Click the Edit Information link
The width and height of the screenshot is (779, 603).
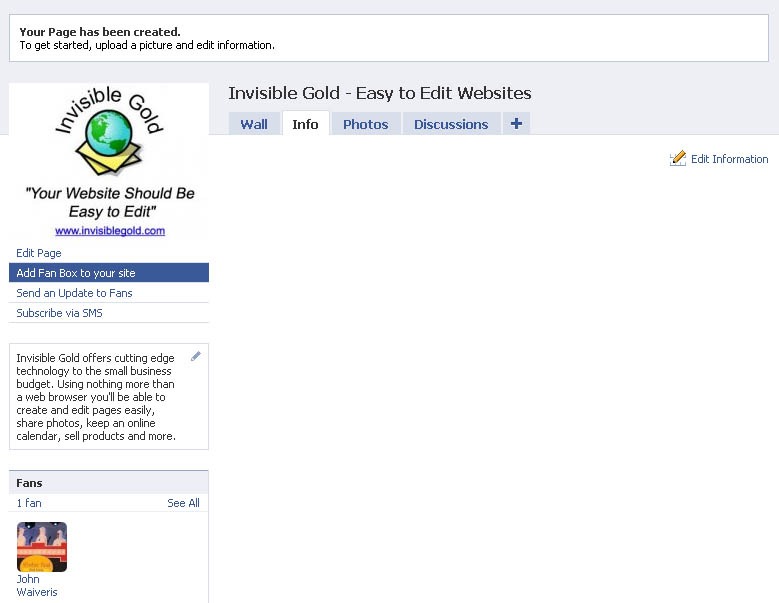(x=729, y=159)
